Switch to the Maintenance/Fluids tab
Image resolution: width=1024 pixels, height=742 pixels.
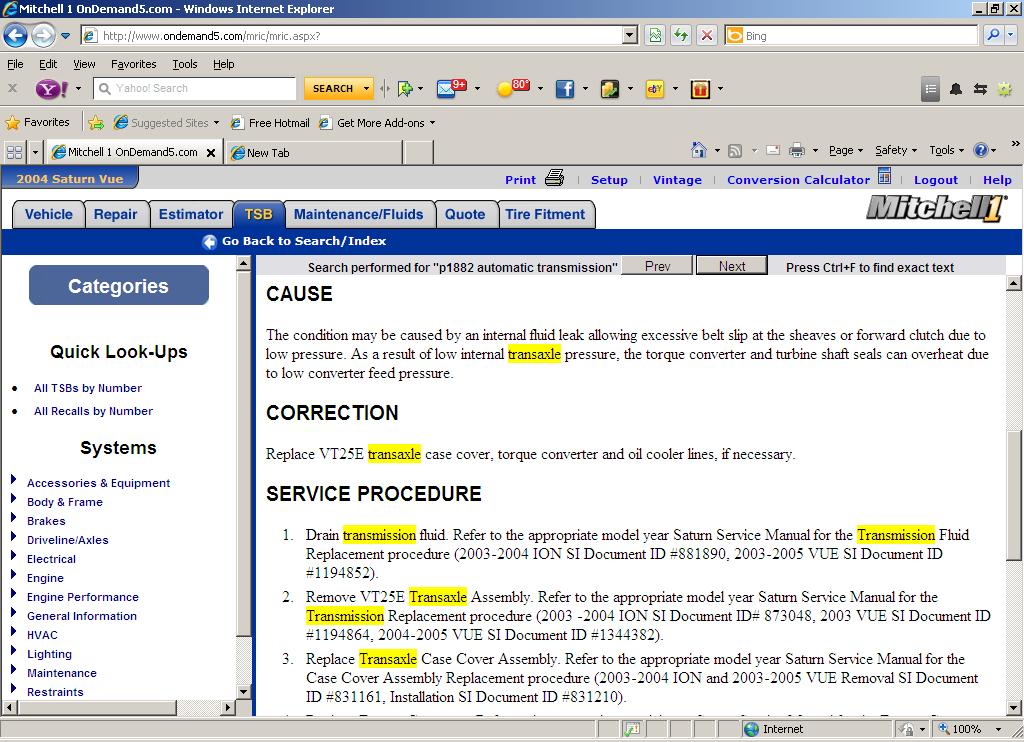point(359,214)
